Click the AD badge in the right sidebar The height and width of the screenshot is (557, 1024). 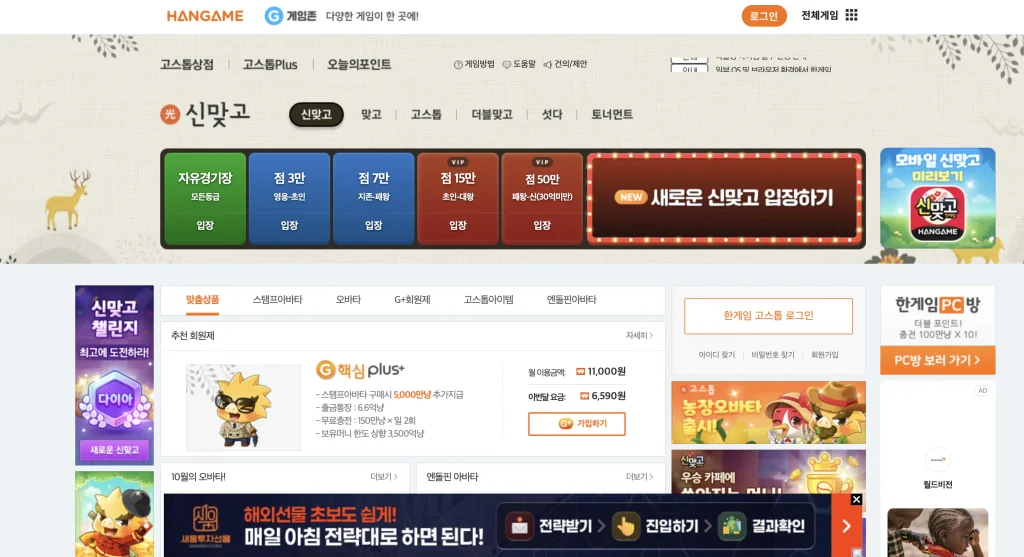click(982, 390)
